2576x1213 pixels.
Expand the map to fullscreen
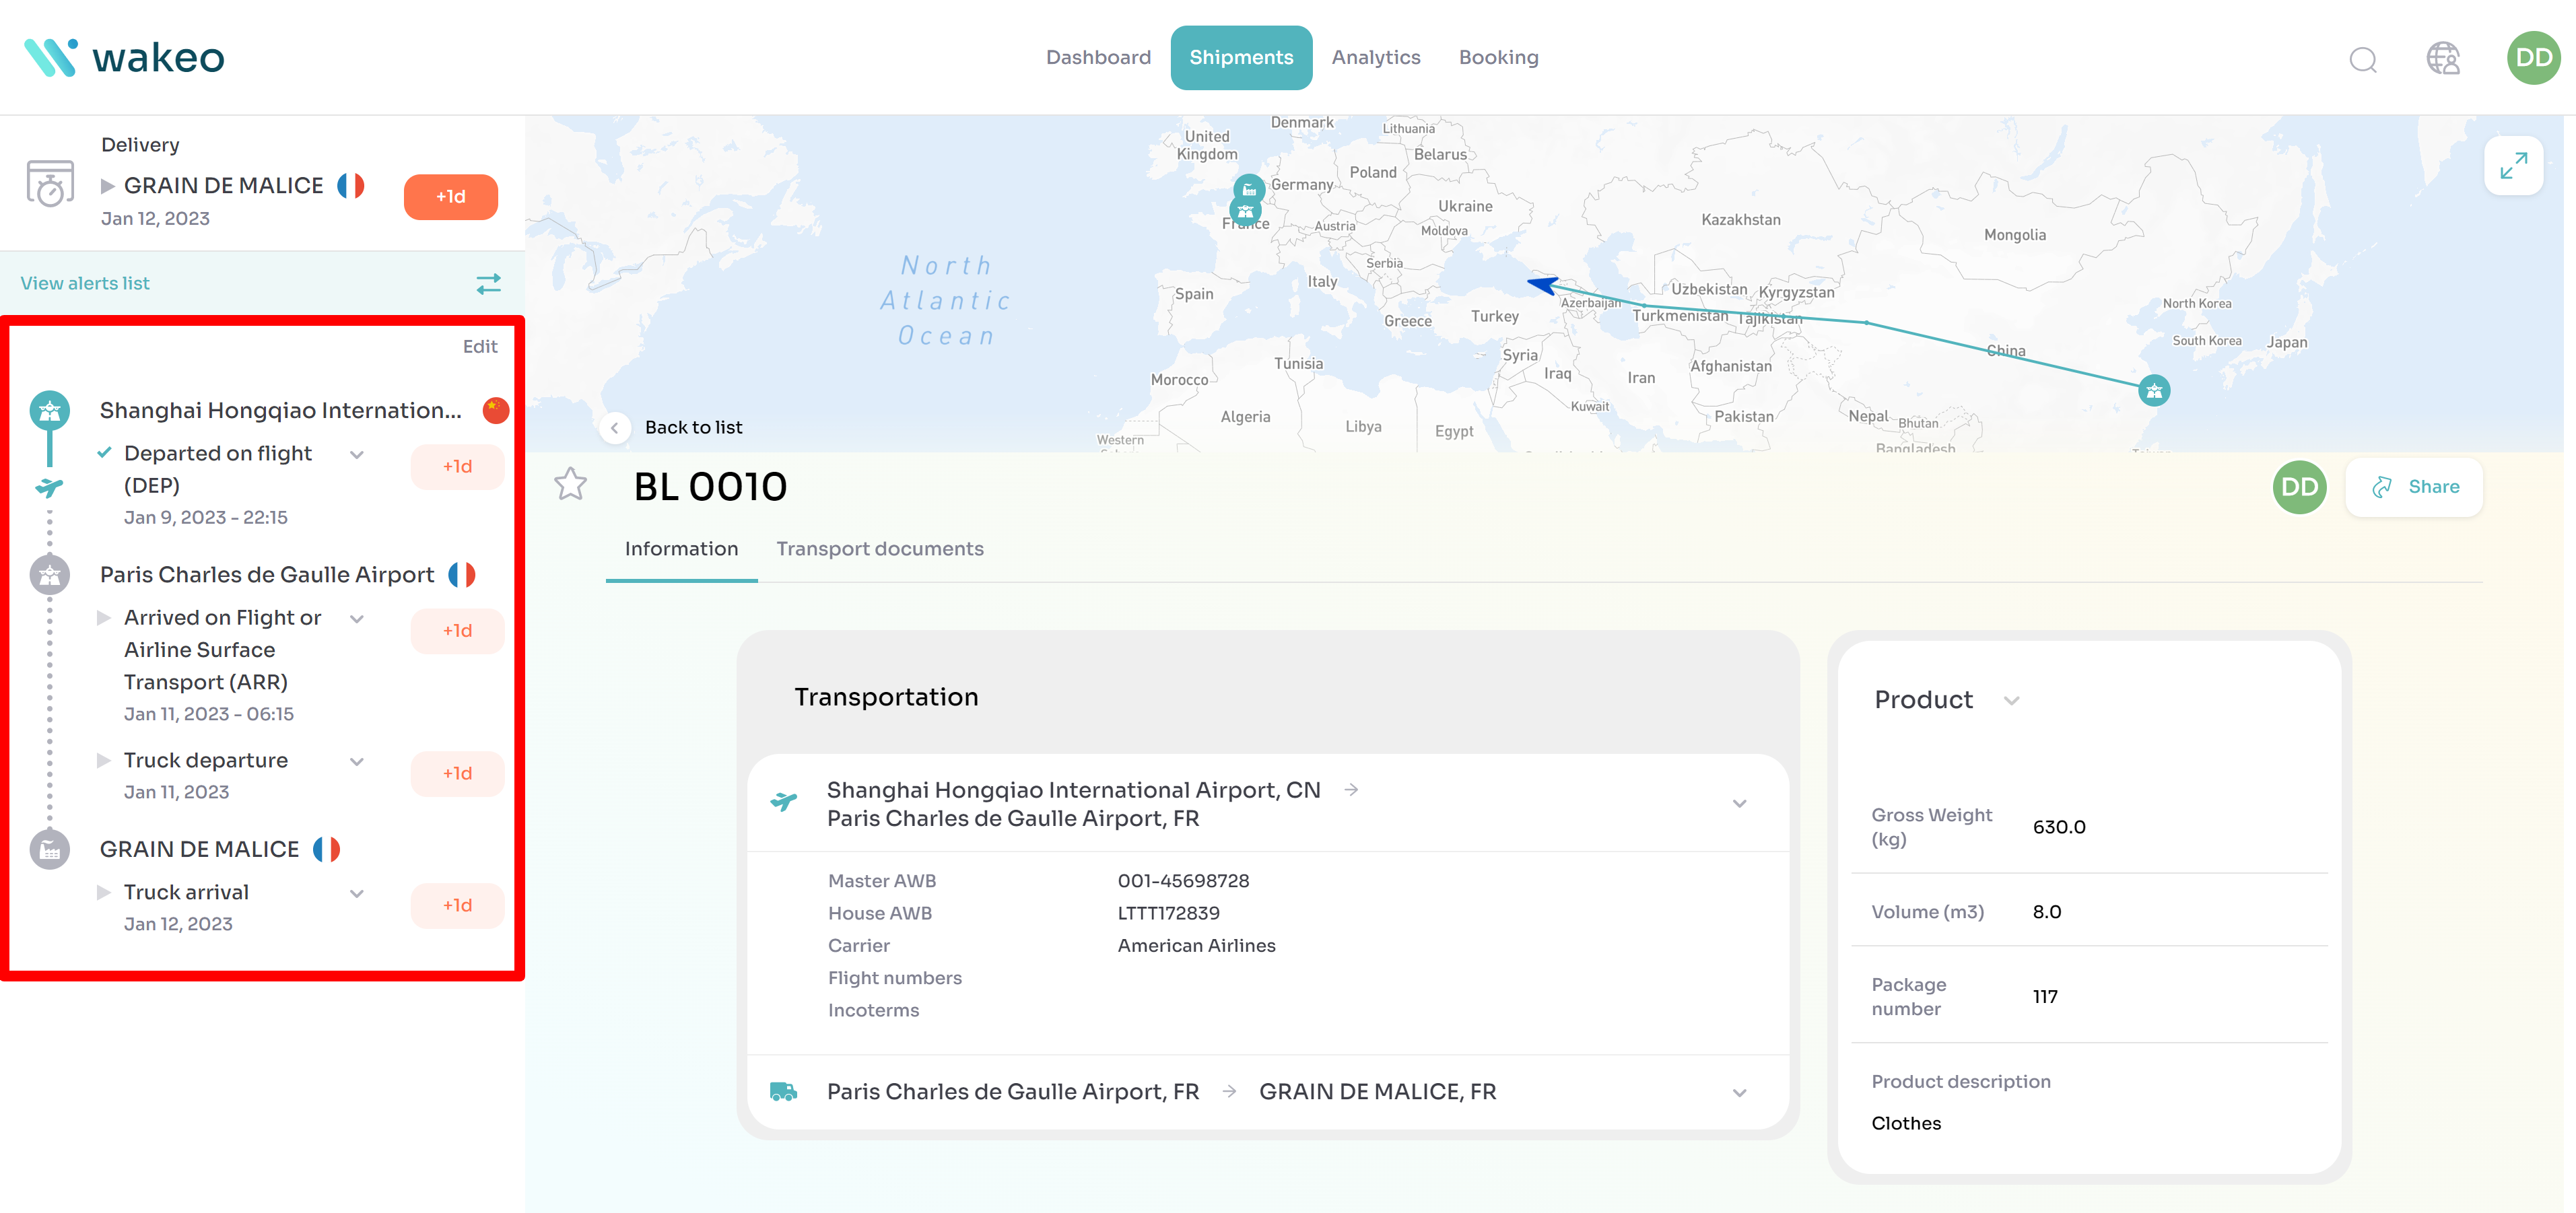(2513, 165)
